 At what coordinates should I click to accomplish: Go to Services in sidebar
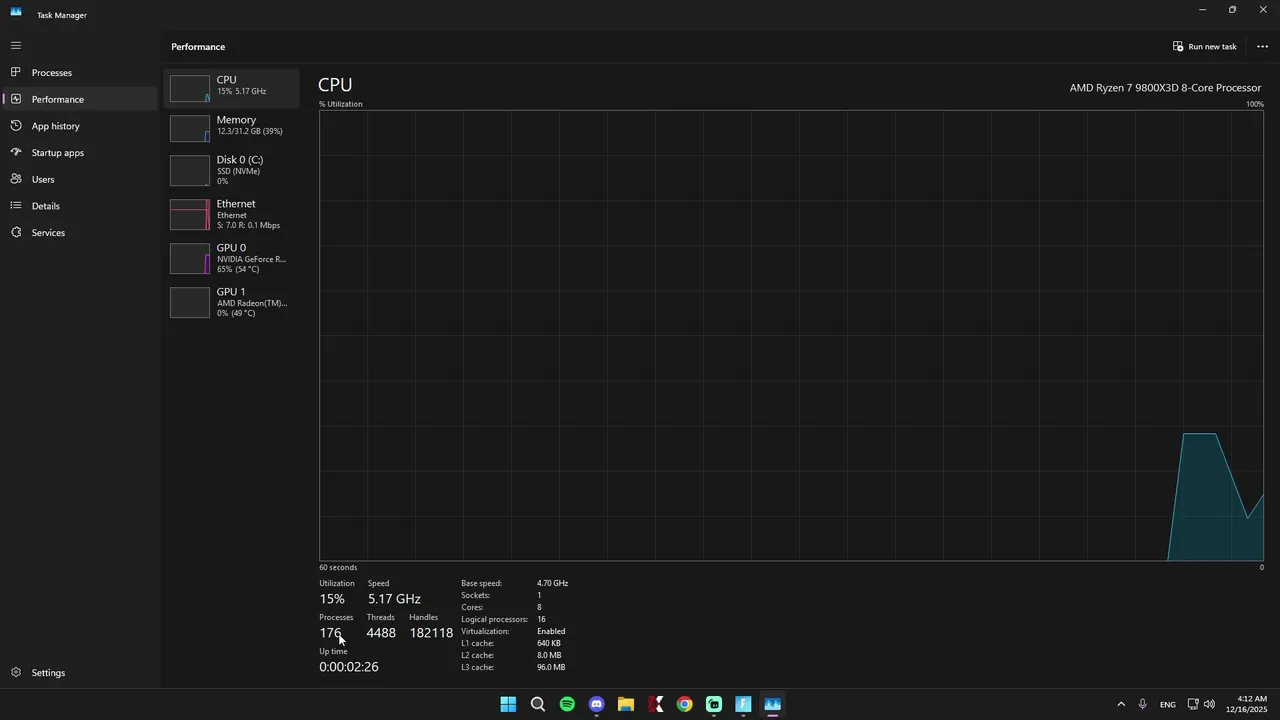[x=48, y=233]
